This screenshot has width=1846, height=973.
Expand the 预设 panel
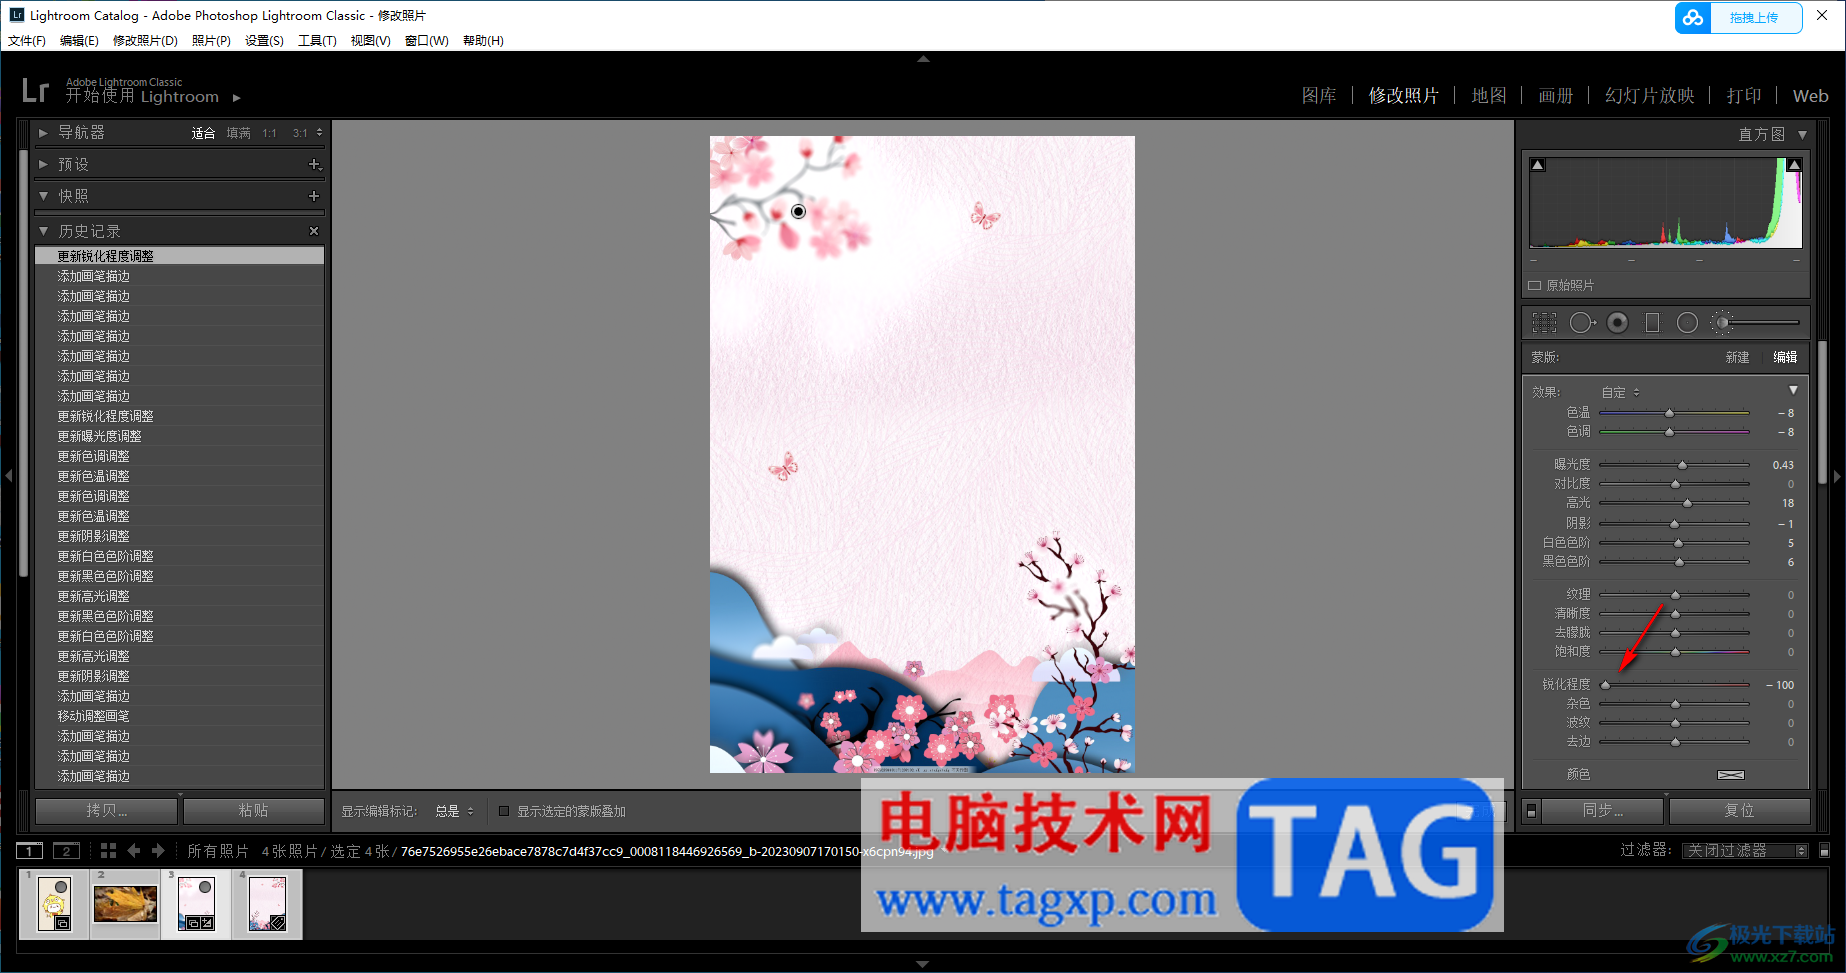click(x=43, y=164)
